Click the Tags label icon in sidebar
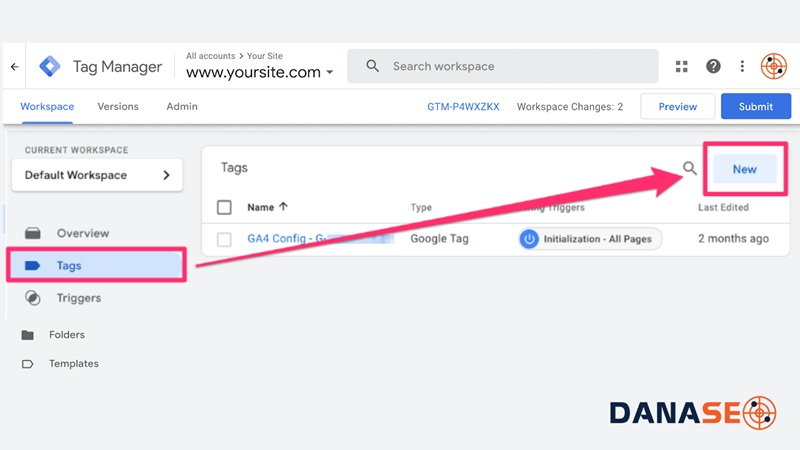The height and width of the screenshot is (450, 800). 33,265
